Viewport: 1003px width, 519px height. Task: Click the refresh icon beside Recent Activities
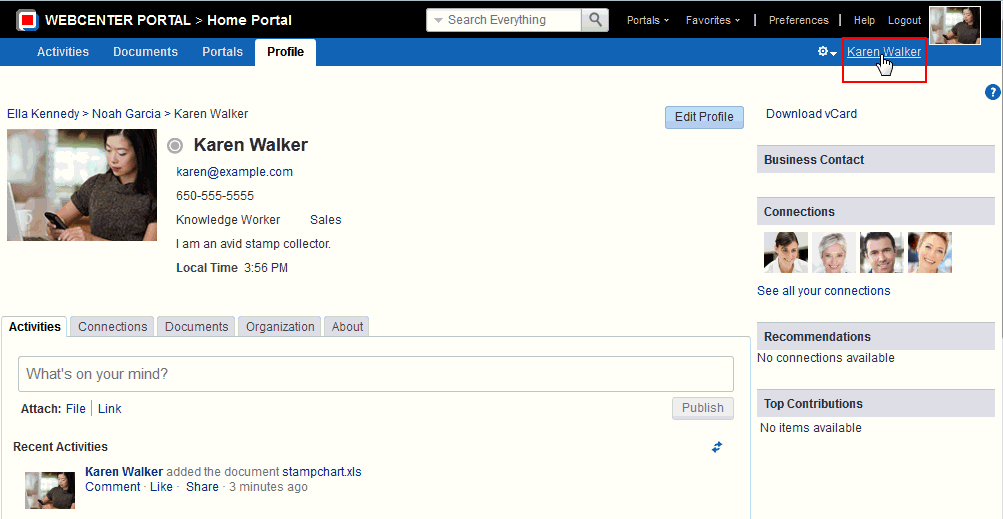[717, 447]
